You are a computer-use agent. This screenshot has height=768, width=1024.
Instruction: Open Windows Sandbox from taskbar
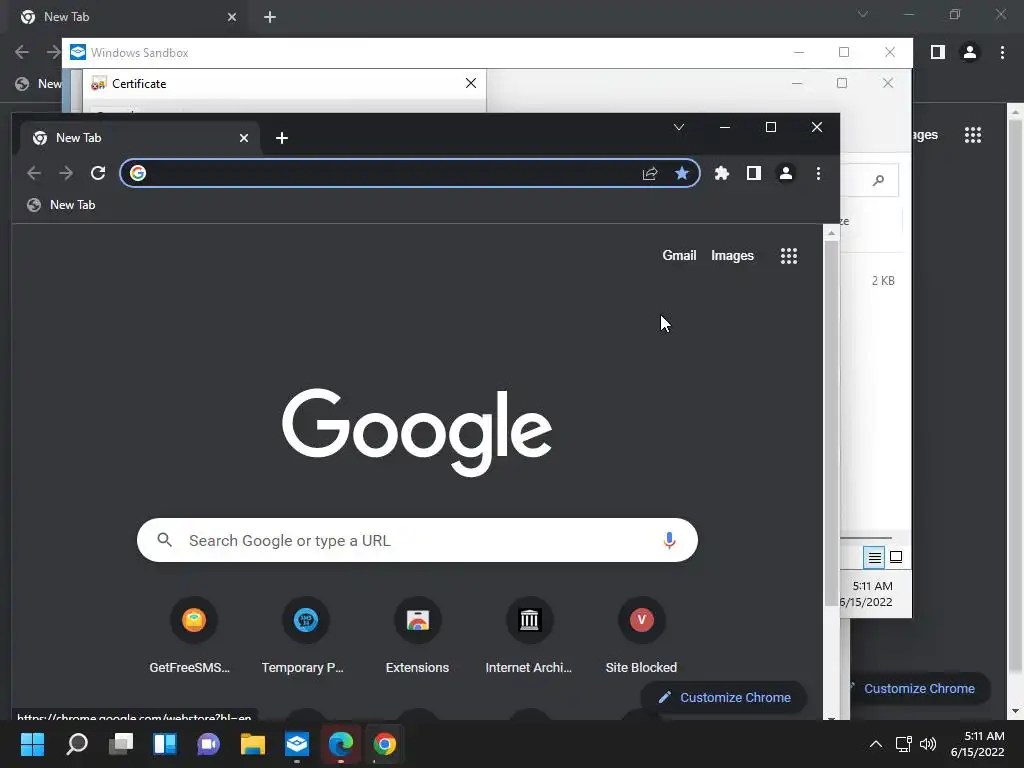(x=297, y=744)
